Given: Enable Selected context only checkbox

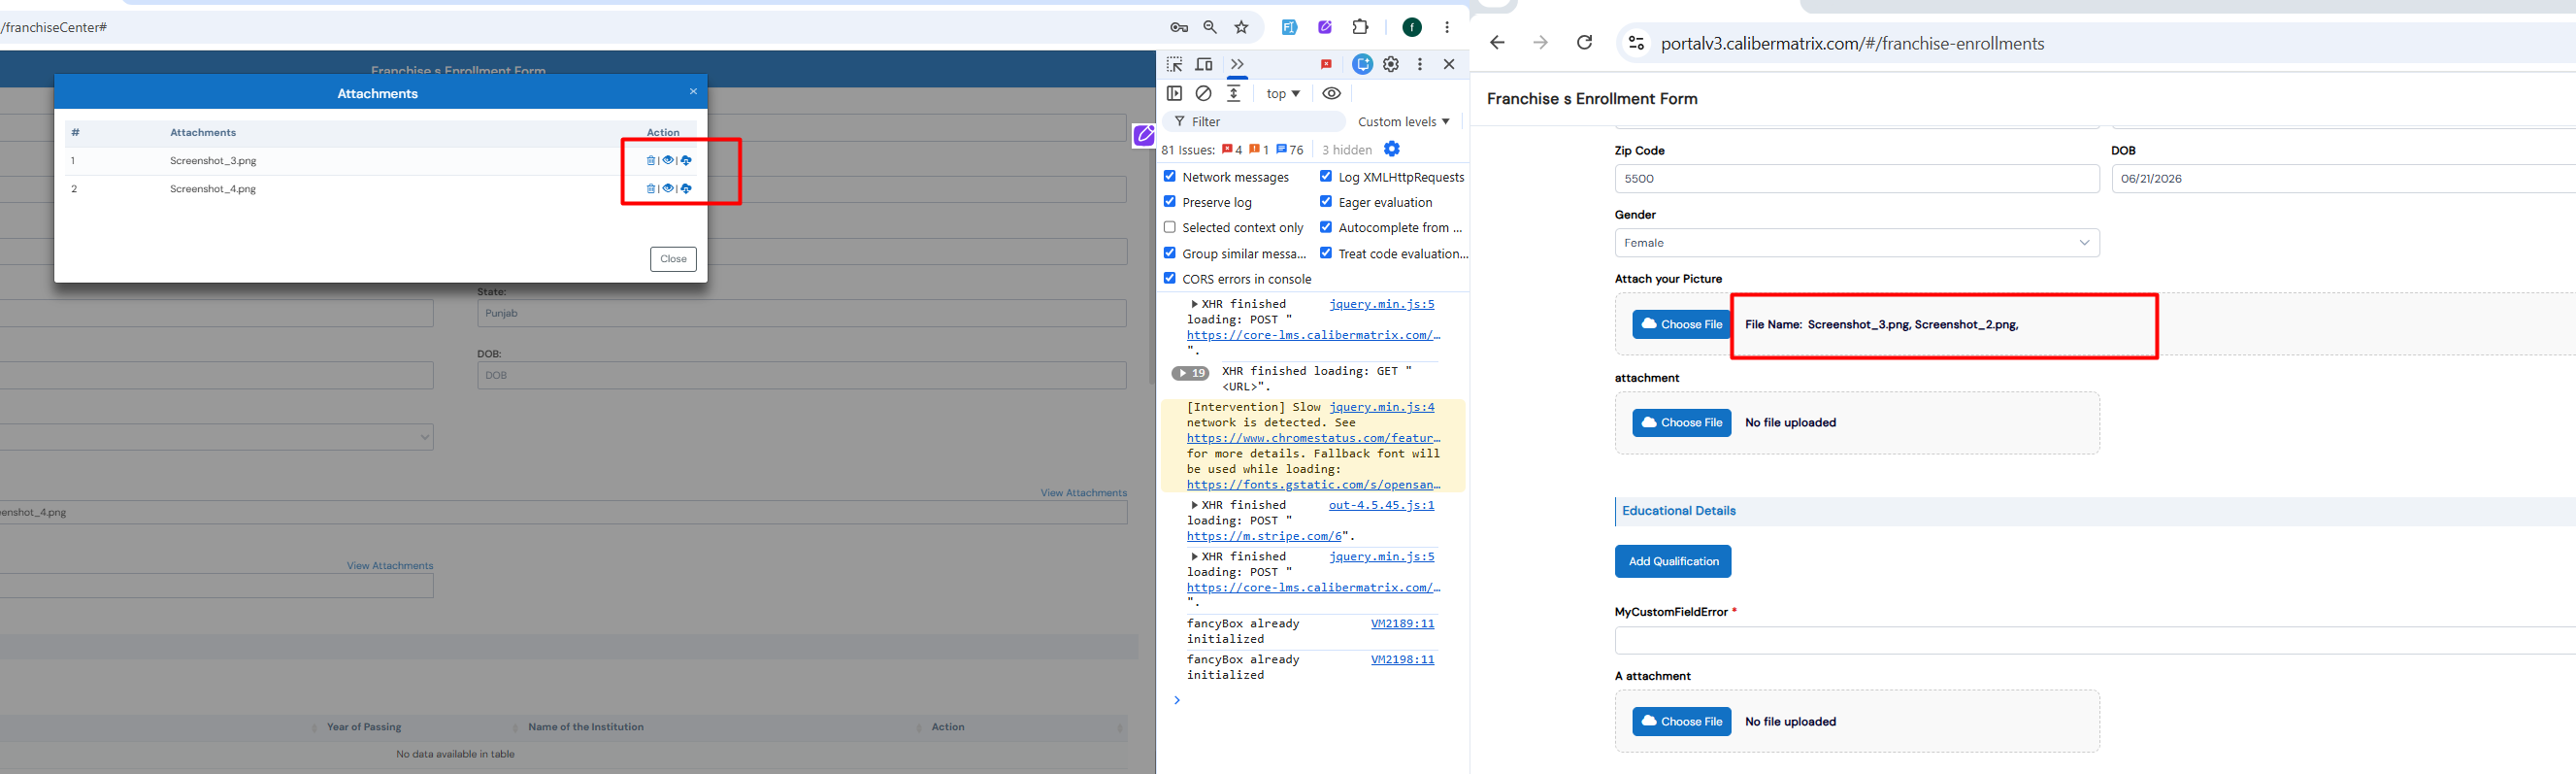Looking at the screenshot, I should [1169, 227].
